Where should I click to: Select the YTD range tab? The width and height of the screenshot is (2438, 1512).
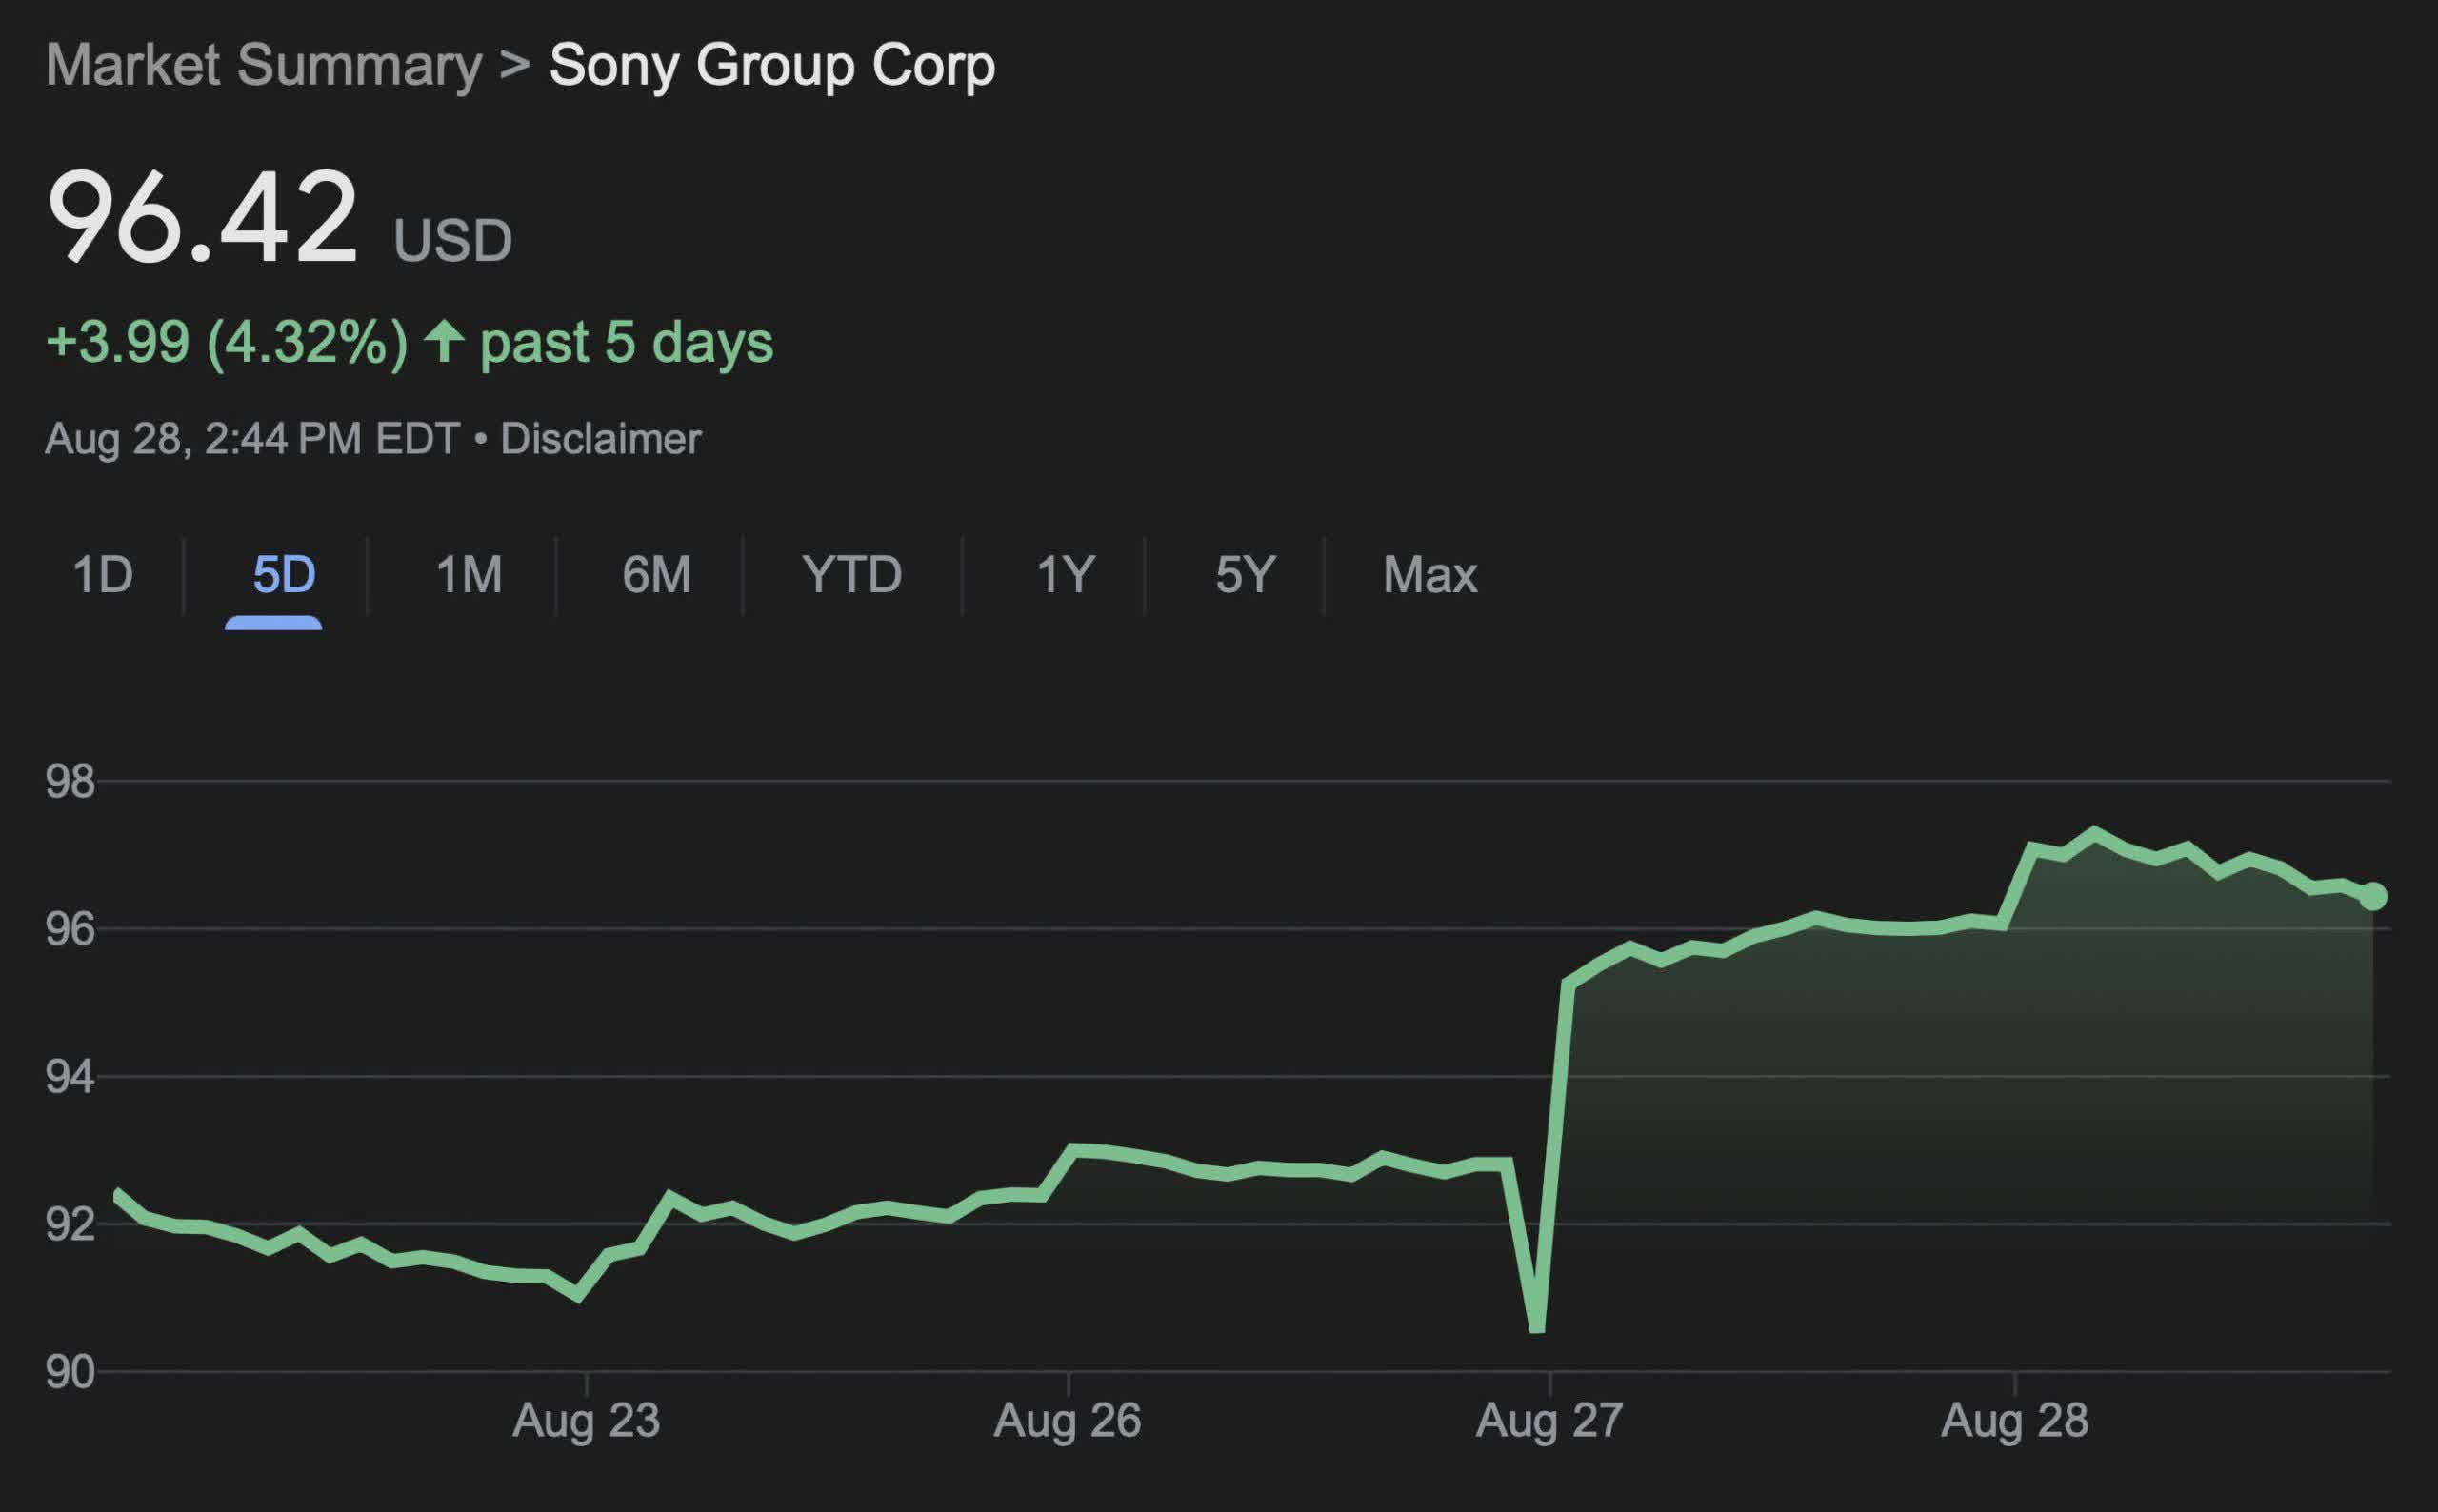(x=852, y=575)
